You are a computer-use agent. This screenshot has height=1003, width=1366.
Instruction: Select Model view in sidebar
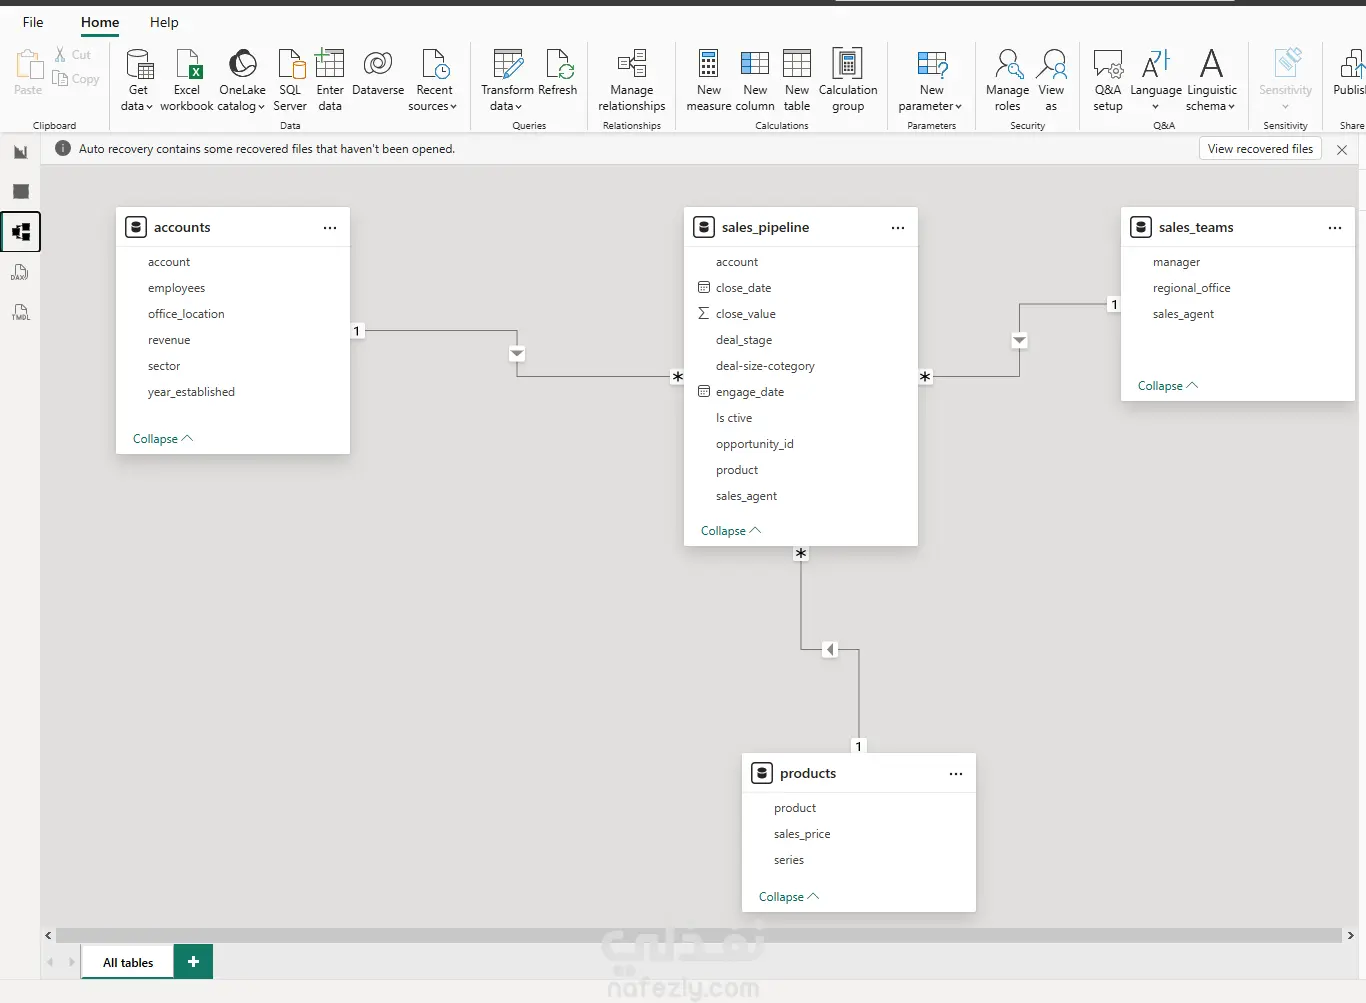click(x=21, y=232)
